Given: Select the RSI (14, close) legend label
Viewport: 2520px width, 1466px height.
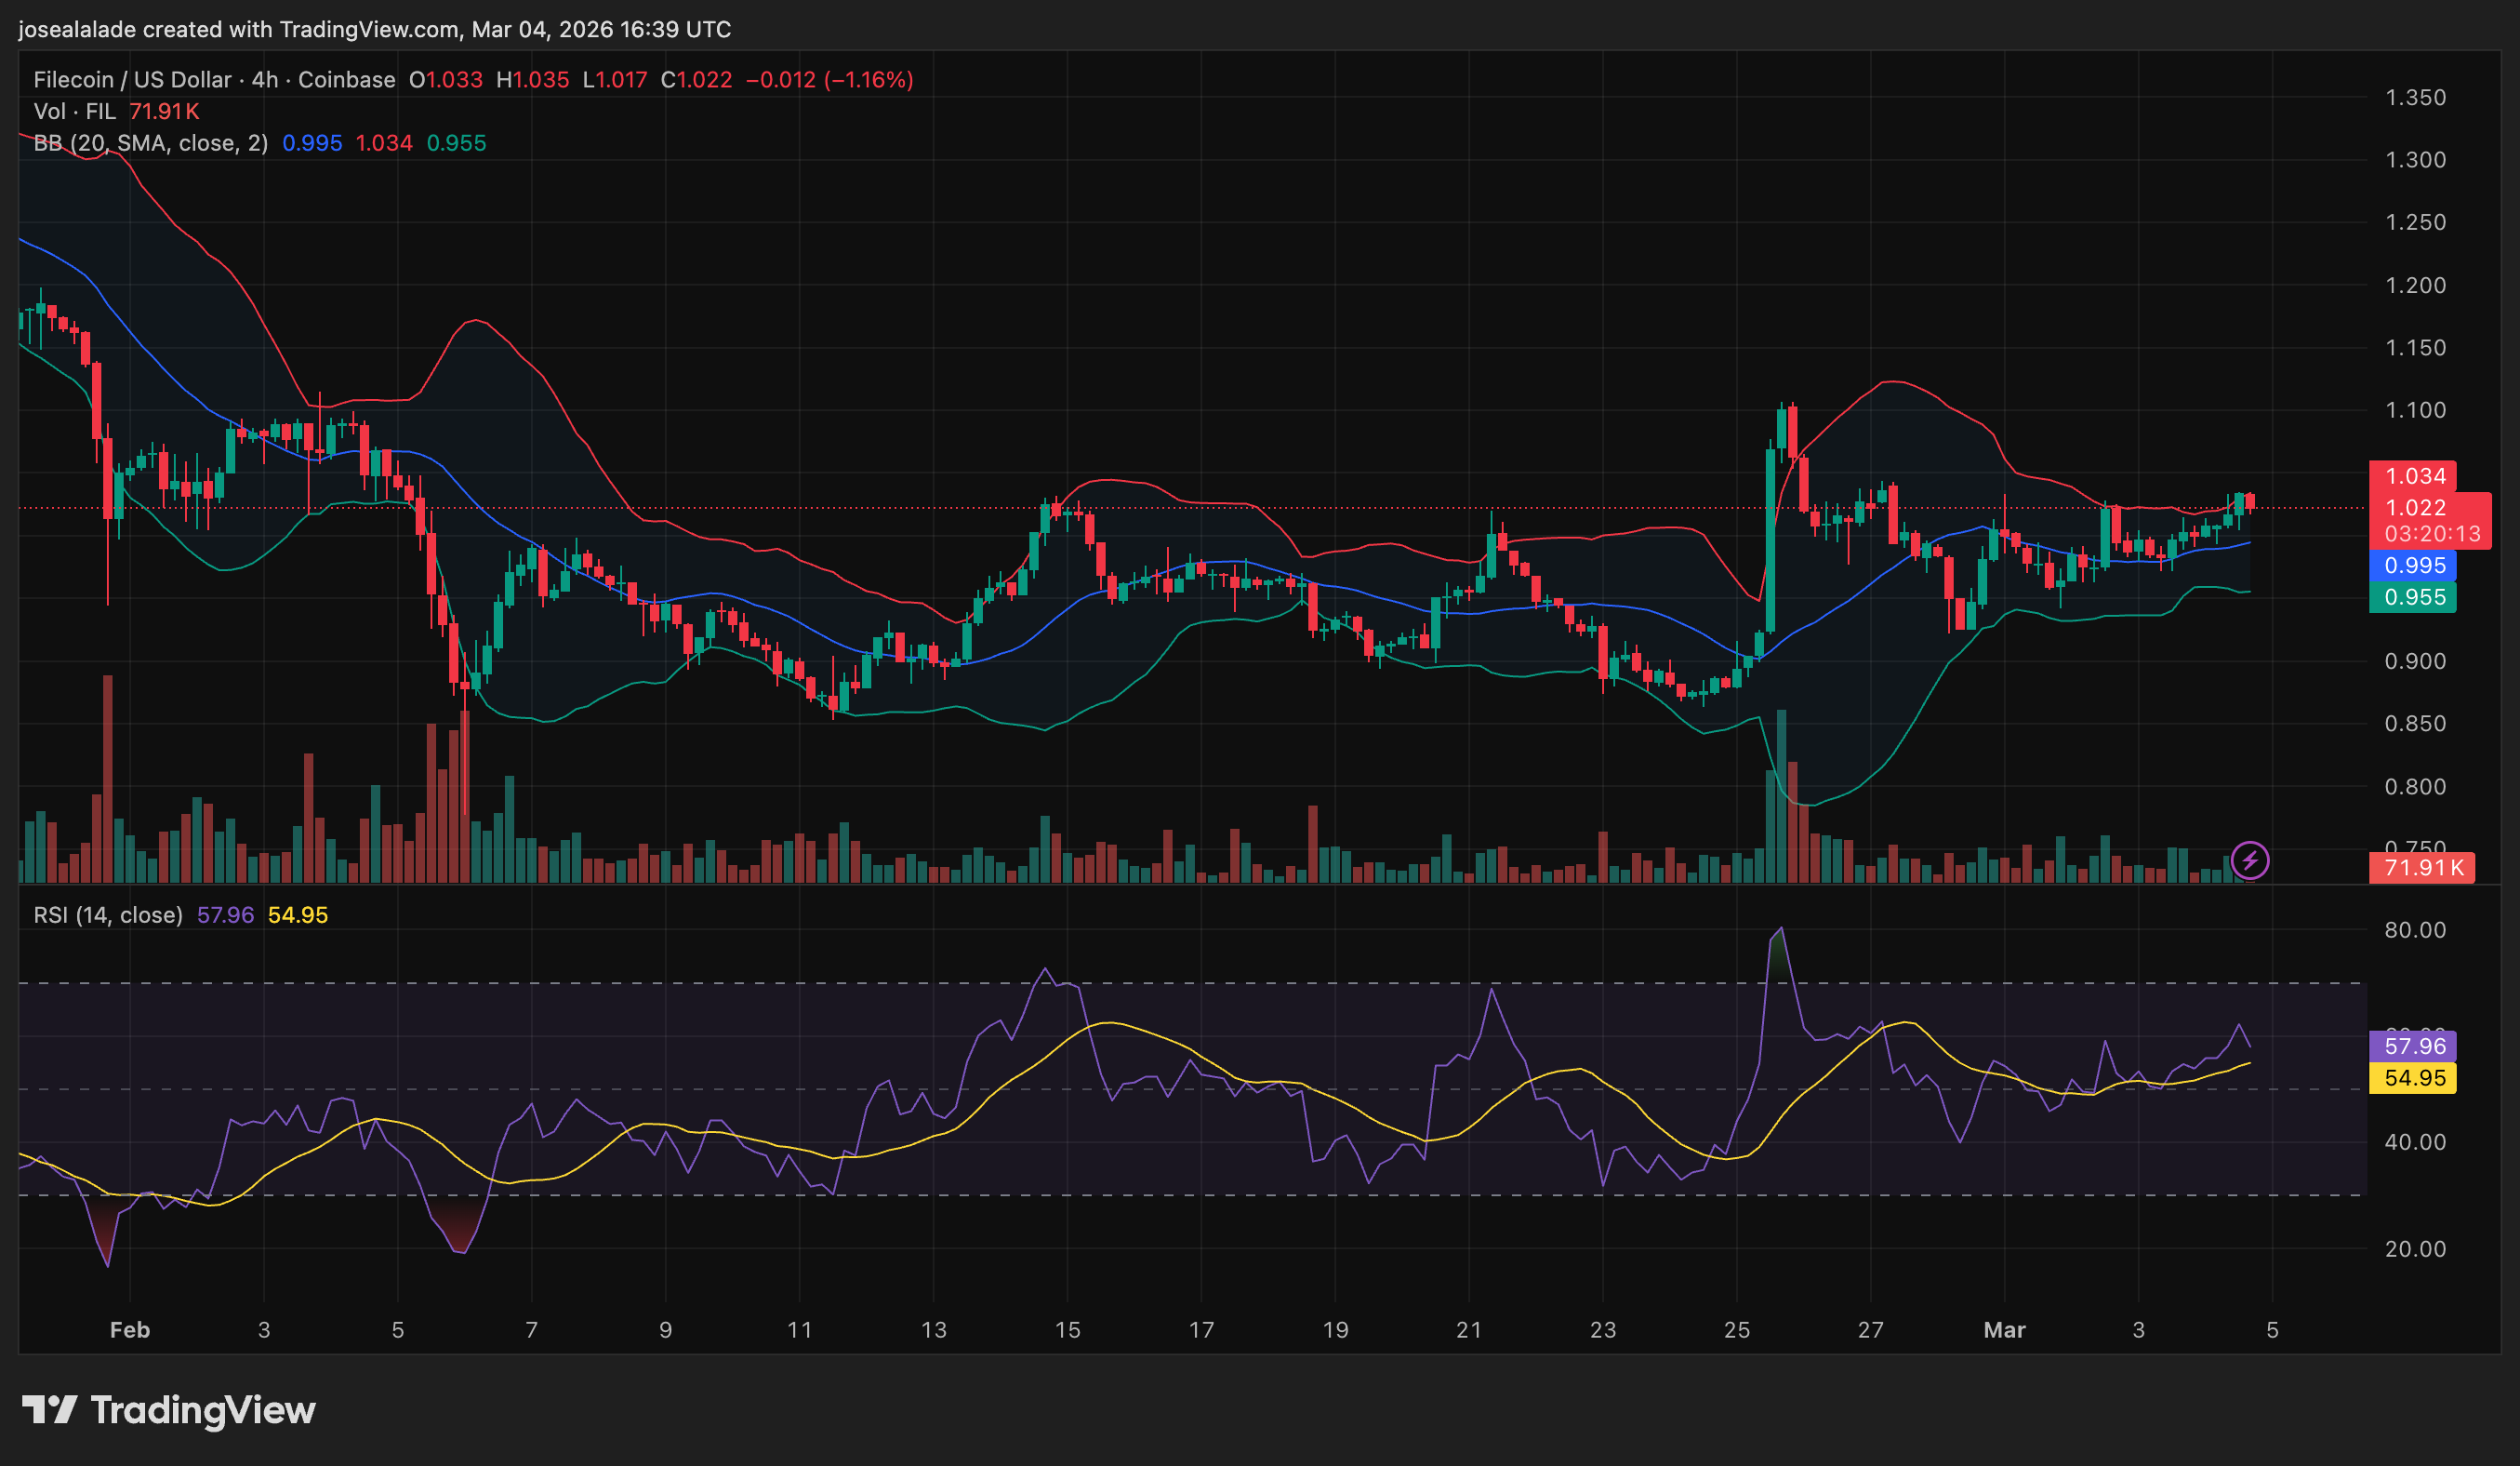Looking at the screenshot, I should point(108,915).
